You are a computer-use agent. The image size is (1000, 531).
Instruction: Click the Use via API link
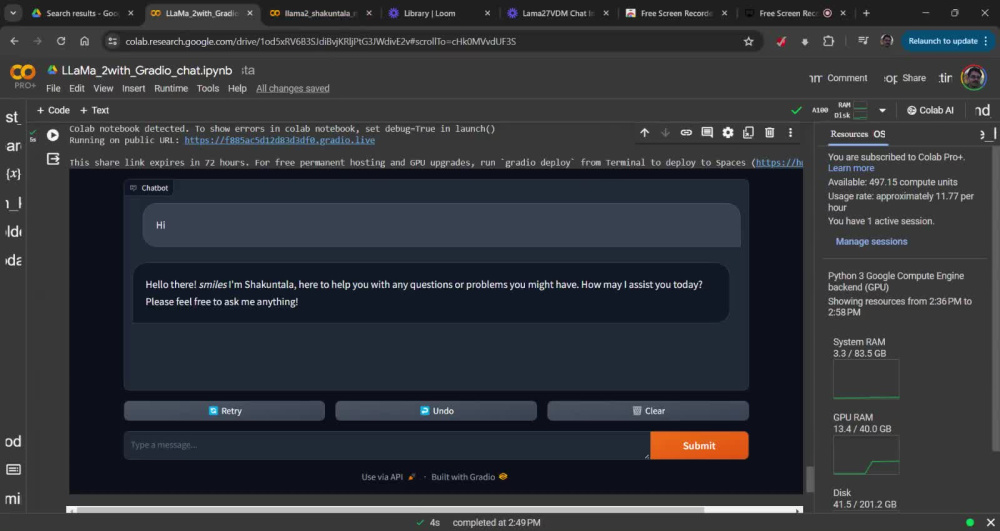click(x=388, y=477)
